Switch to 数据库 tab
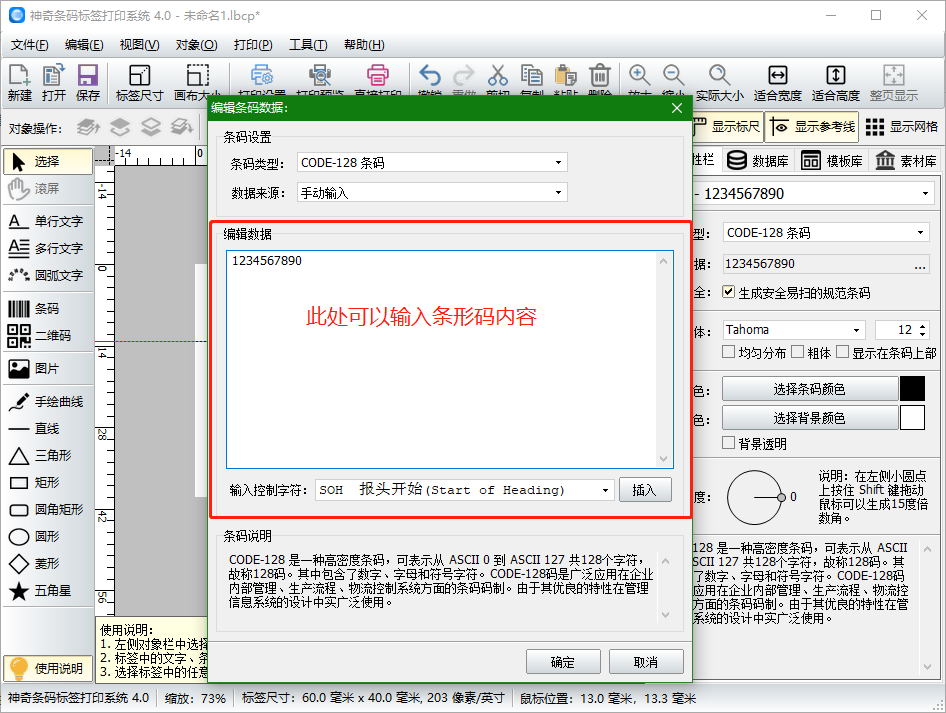 click(x=758, y=160)
